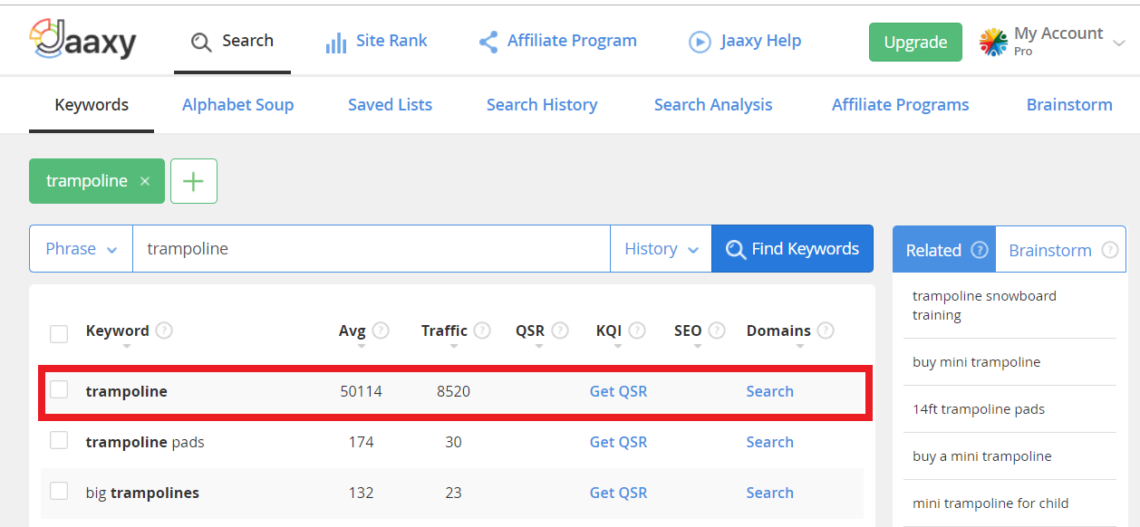Select the big trampolines row checkbox
Viewport: 1140px width, 527px height.
click(x=59, y=491)
